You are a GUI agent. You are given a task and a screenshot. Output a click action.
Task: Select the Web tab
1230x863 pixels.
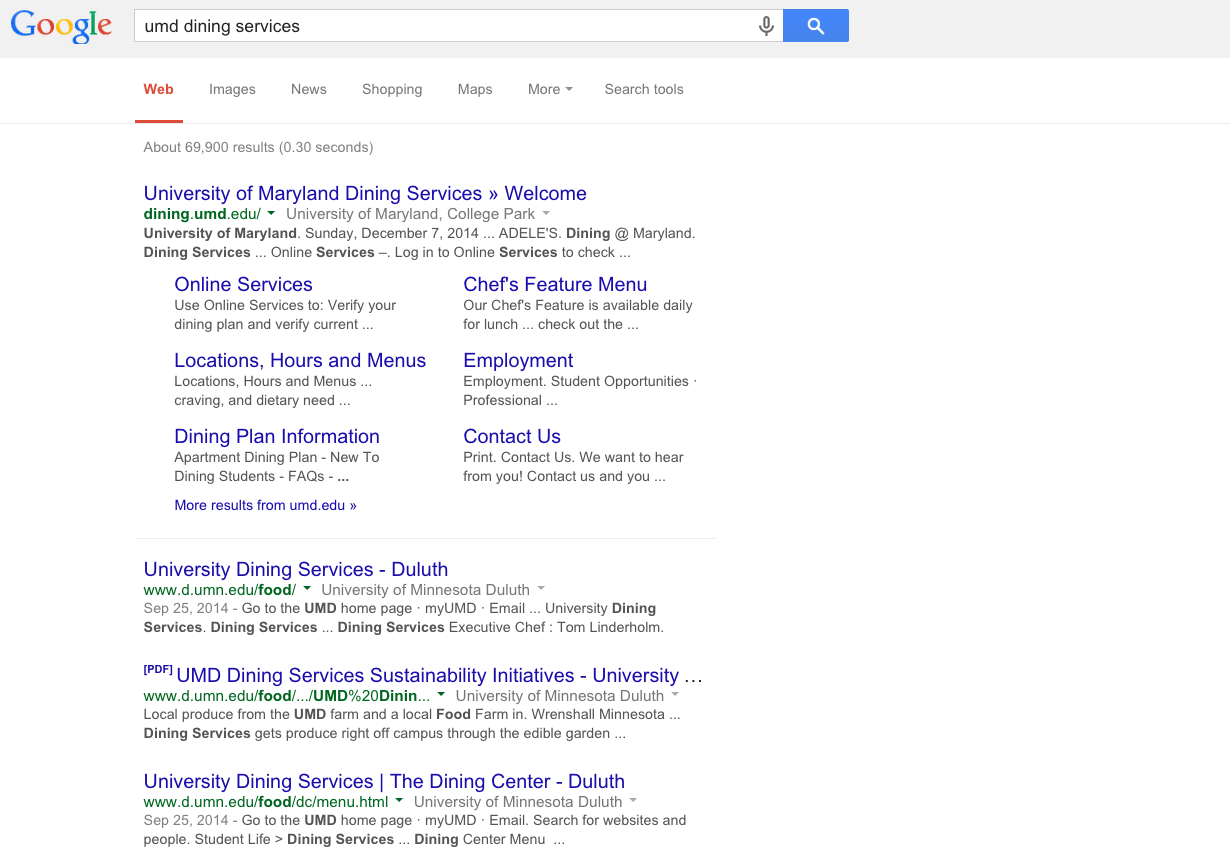pyautogui.click(x=159, y=89)
